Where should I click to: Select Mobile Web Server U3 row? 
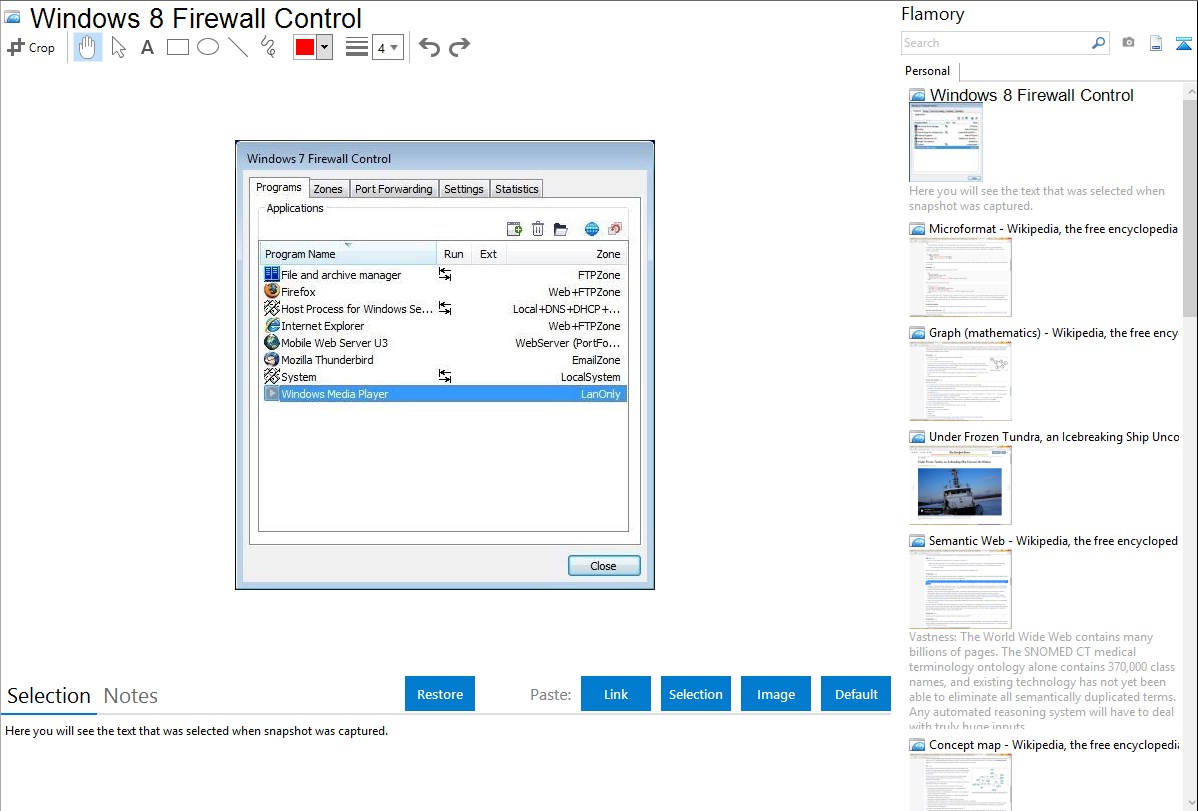pyautogui.click(x=443, y=343)
